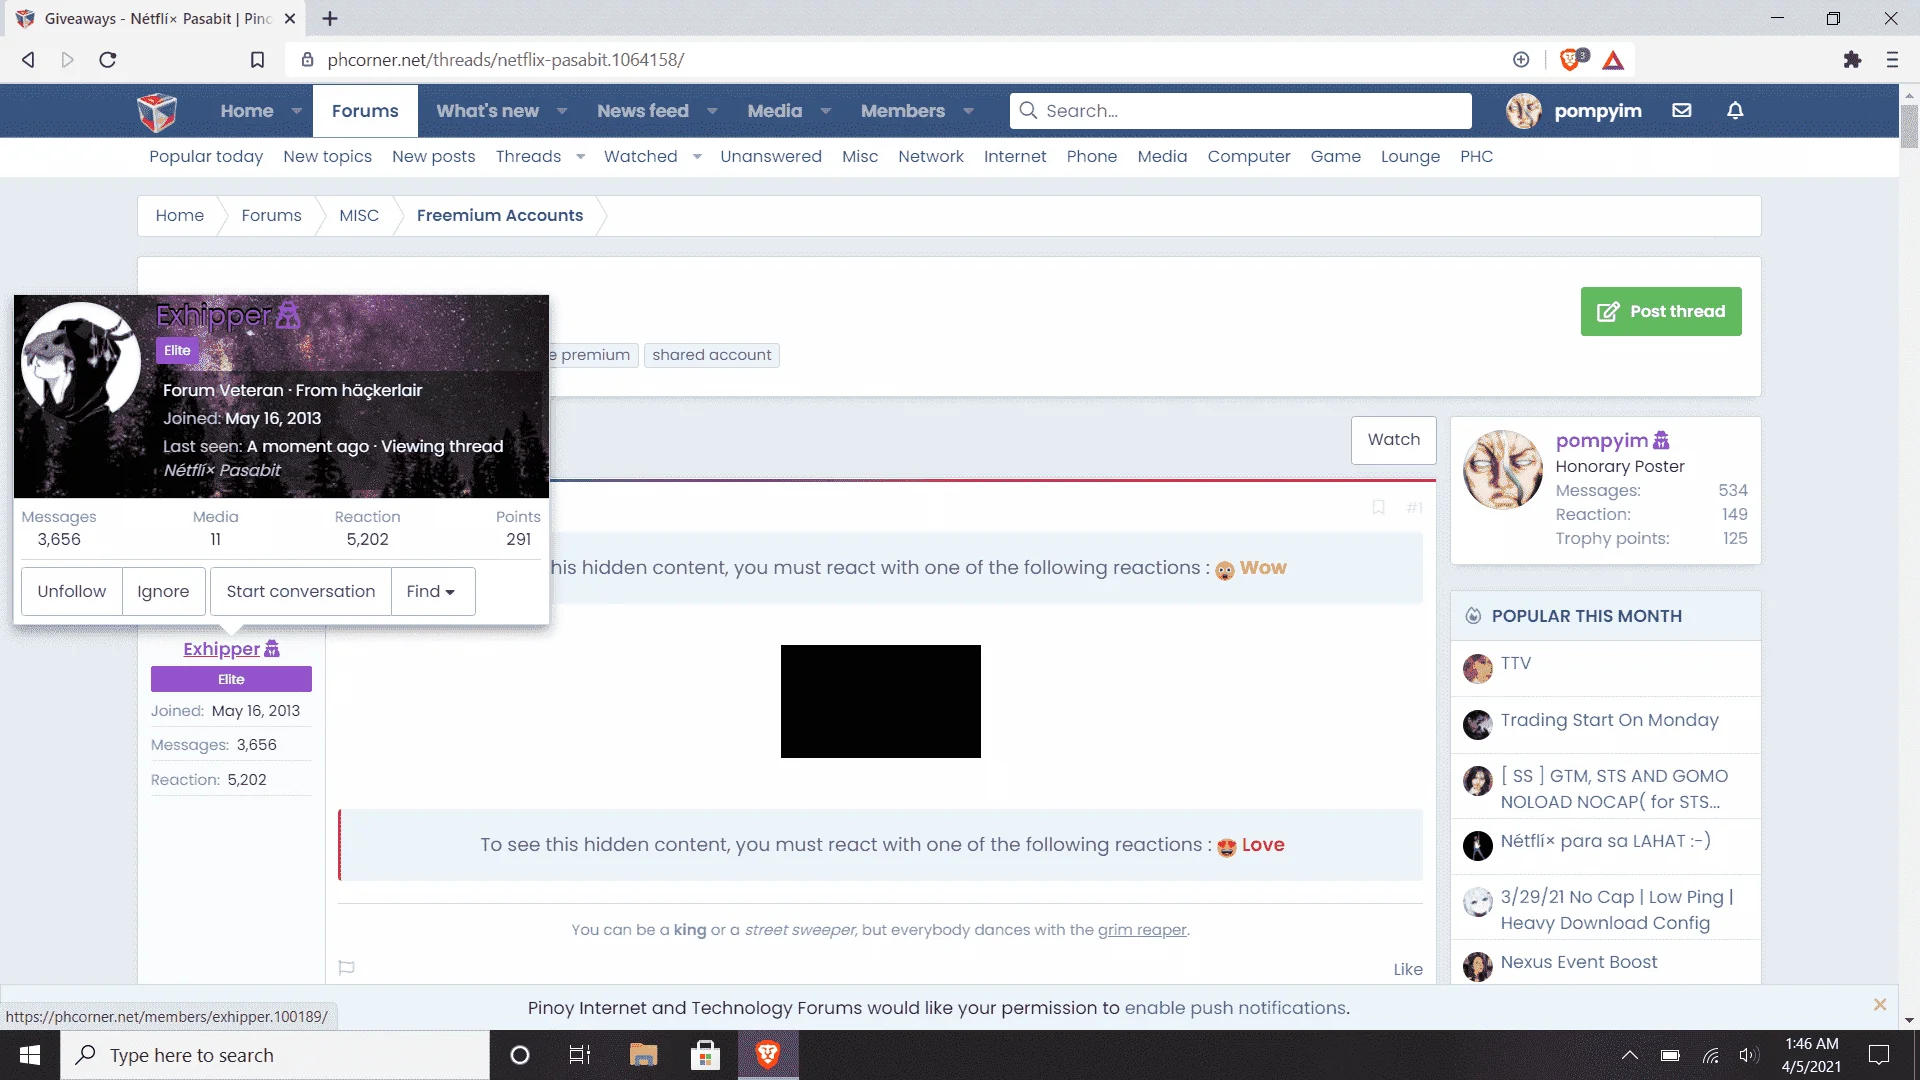This screenshot has width=1920, height=1080.
Task: Click the Watch button
Action: pyautogui.click(x=1394, y=440)
